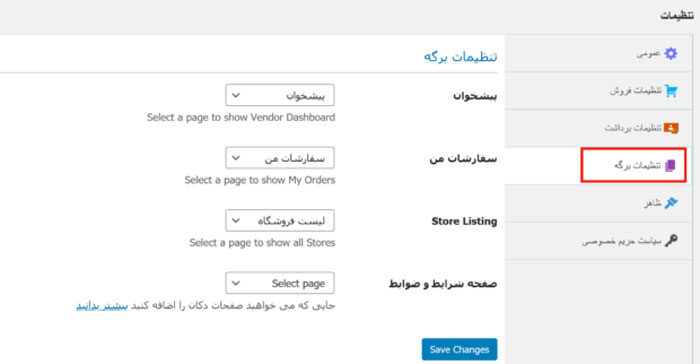The height and width of the screenshot is (364, 700).
Task: Click the تنظیمات برگه section heading
Action: [460, 57]
